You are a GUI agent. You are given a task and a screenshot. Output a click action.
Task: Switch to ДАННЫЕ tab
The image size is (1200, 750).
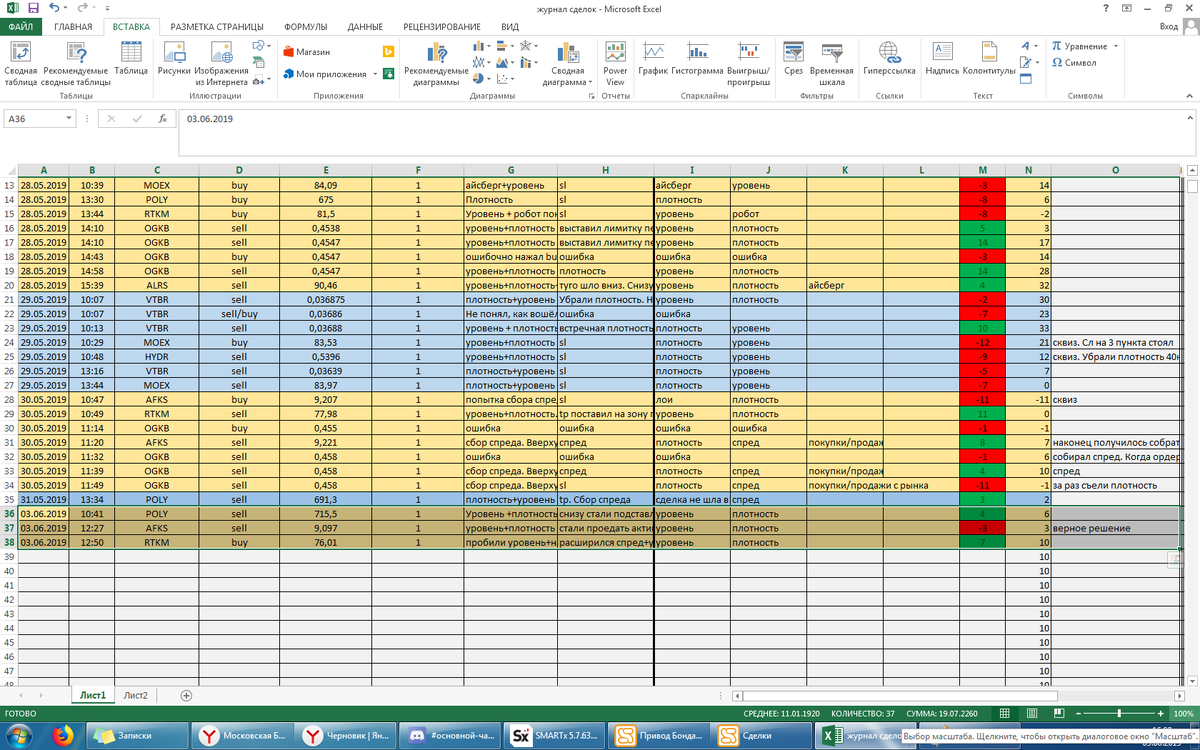(x=365, y=27)
